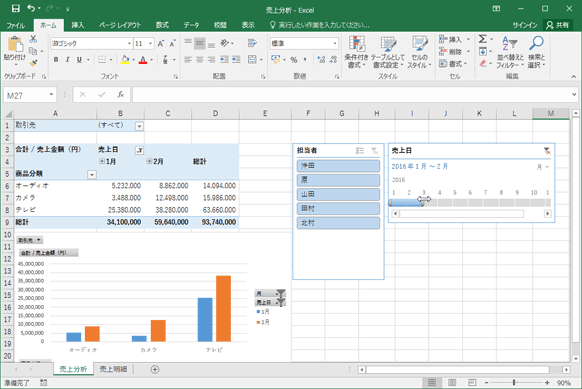Image resolution: width=582 pixels, height=389 pixels.
Task: Open the timeline 月 level dropdown
Action: pyautogui.click(x=543, y=167)
